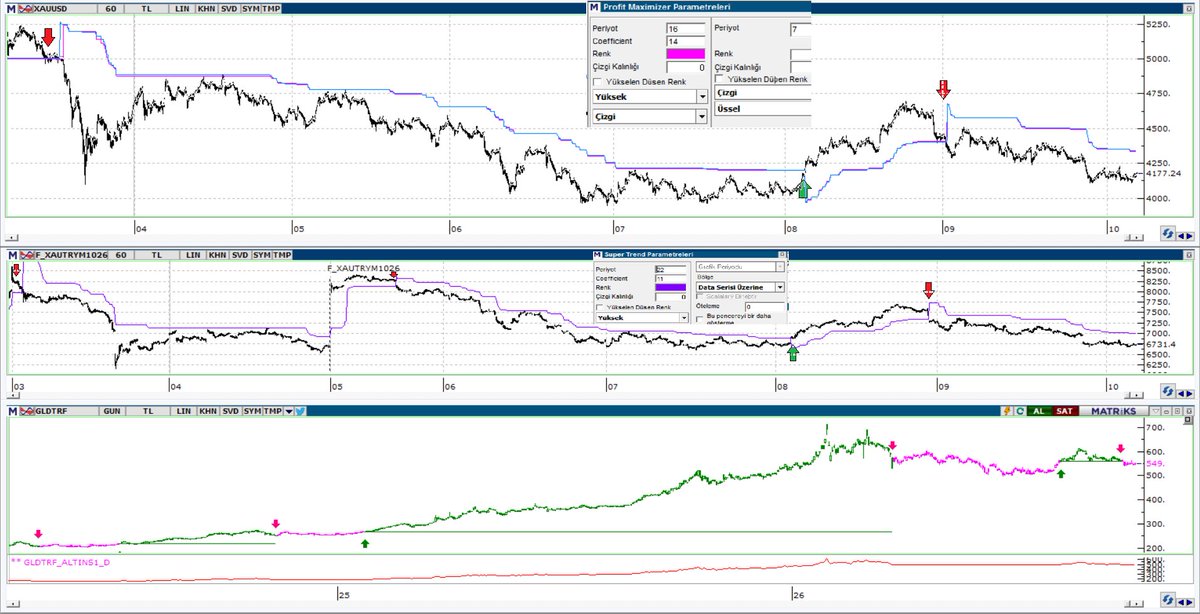1200x614 pixels.
Task: Click the Matriks M icon of XAUUSD chart
Action: click(11, 9)
